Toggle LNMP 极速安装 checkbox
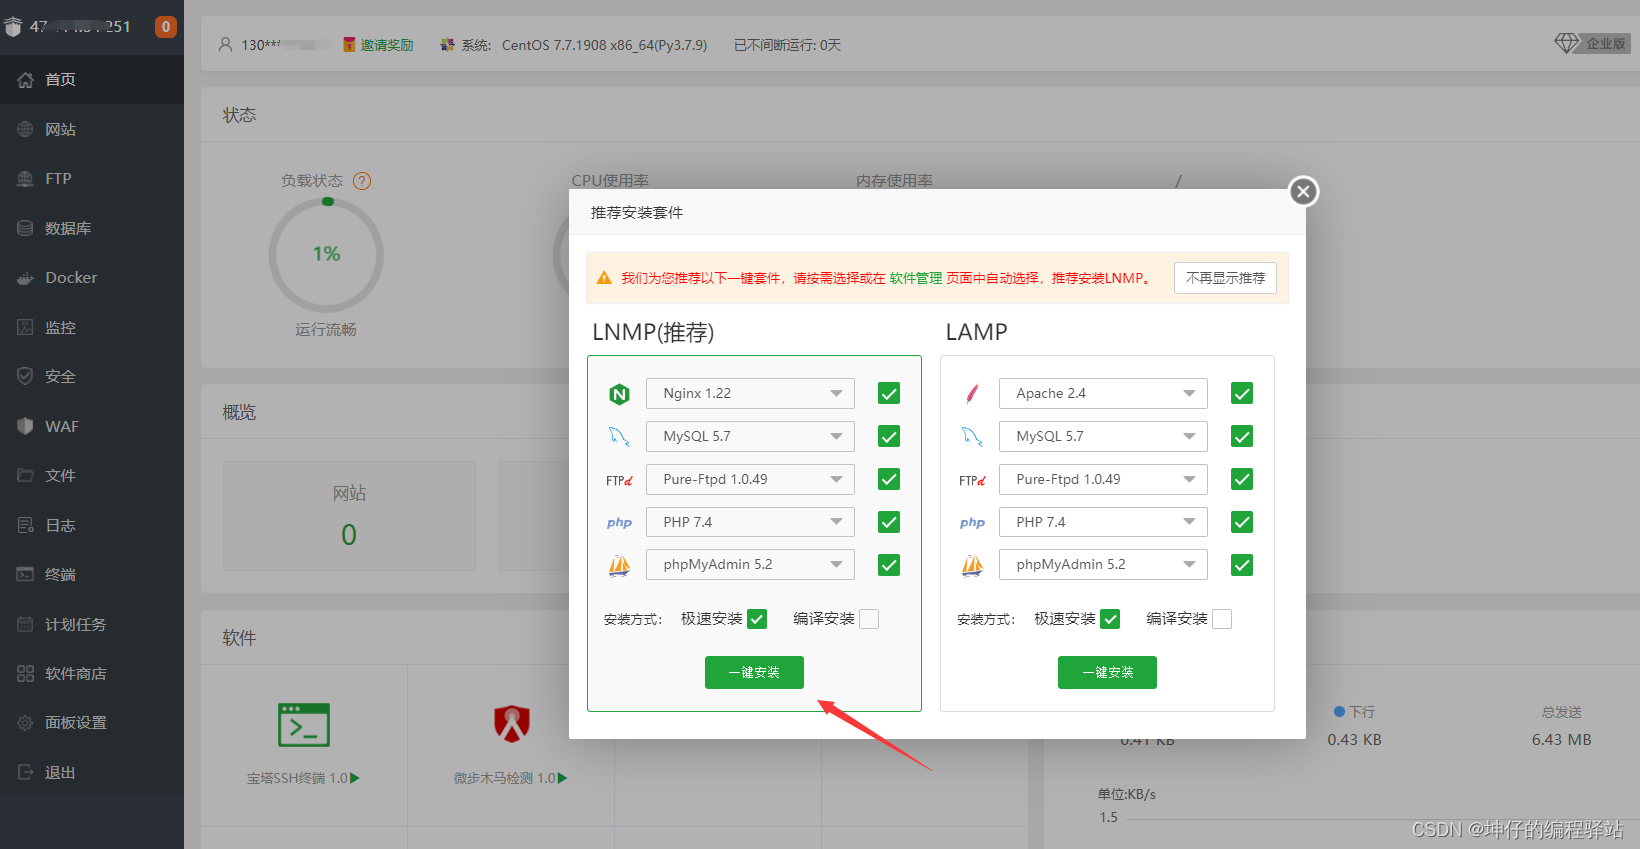 click(x=757, y=619)
